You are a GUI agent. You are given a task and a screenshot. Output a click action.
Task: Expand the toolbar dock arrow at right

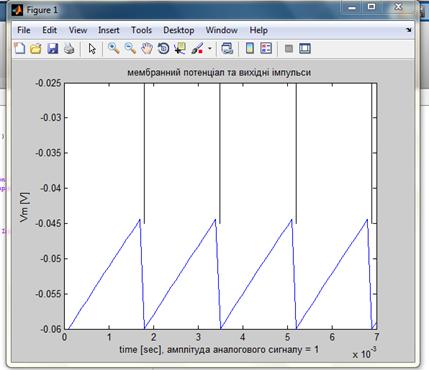tap(409, 30)
